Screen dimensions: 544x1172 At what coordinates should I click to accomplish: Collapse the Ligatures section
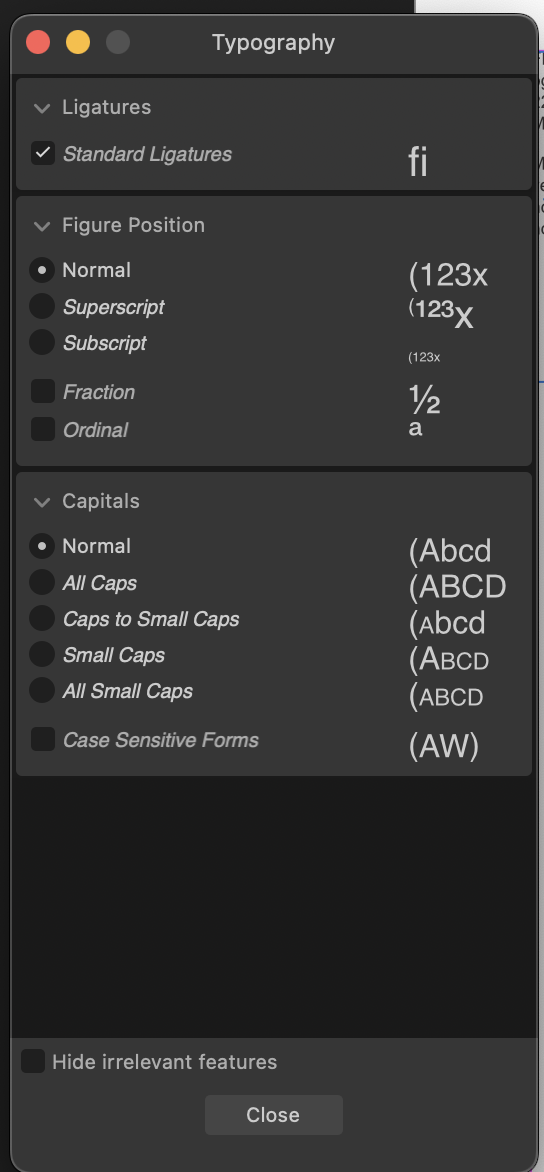[42, 108]
